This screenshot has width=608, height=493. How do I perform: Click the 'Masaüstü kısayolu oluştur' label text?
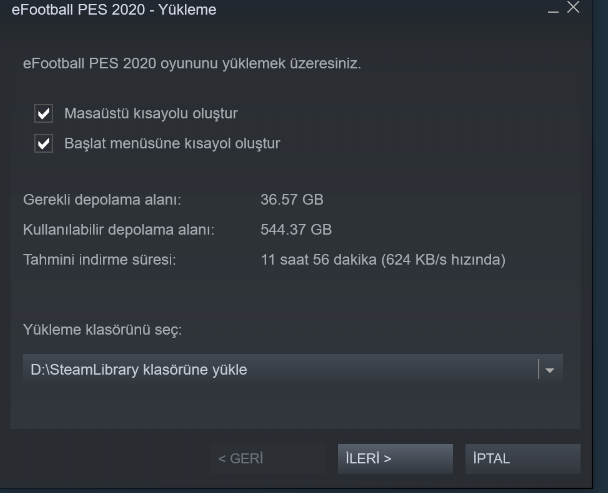151,113
